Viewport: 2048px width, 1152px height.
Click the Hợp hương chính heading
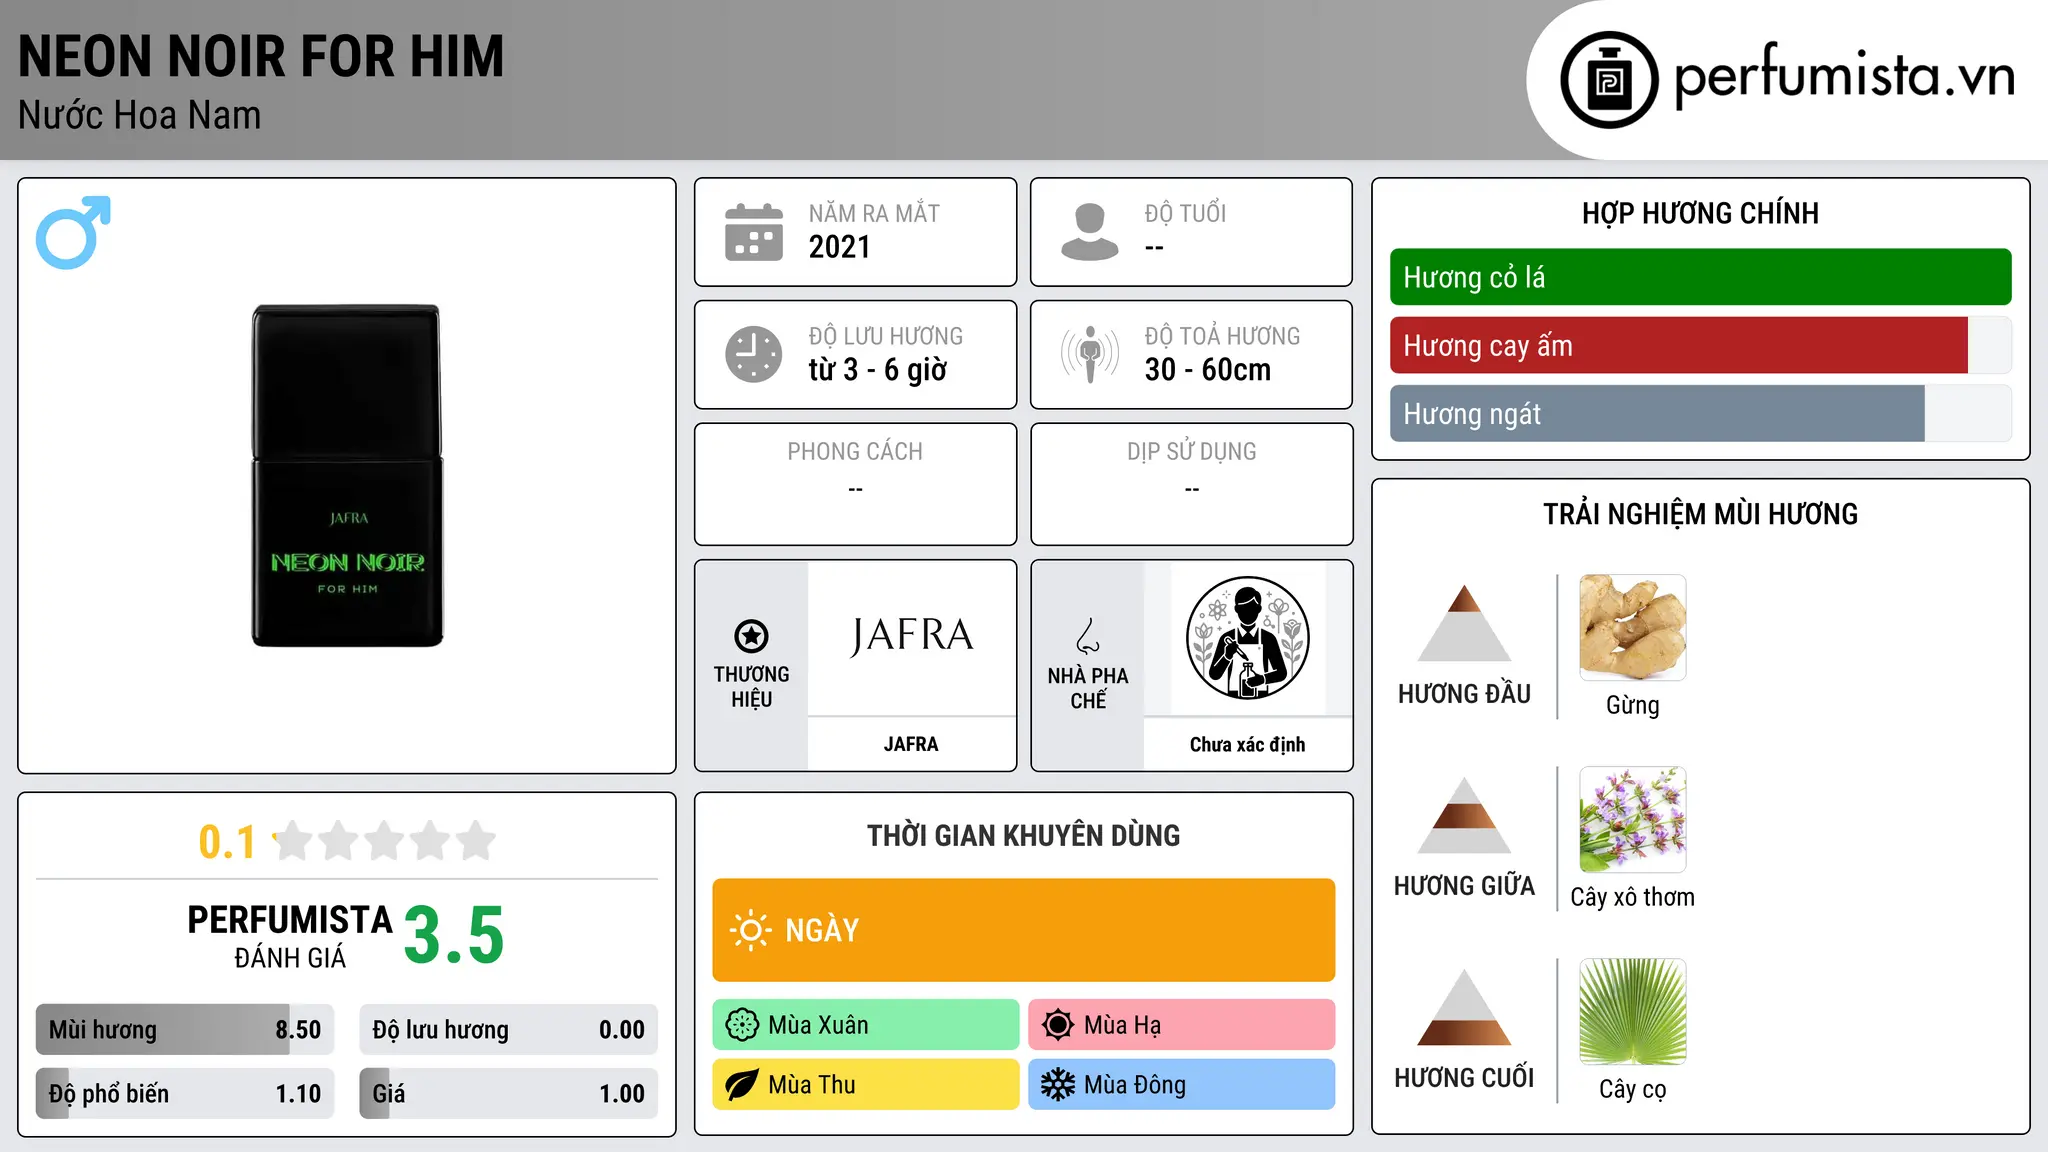[x=1700, y=213]
